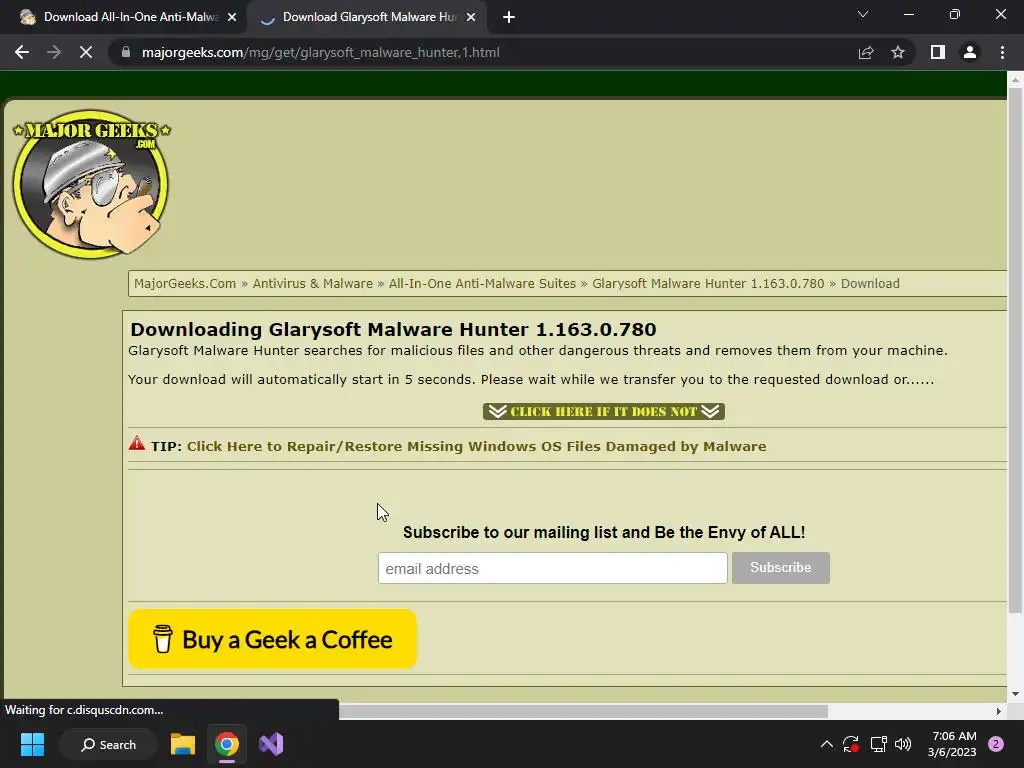Click Here If It Does Not button
The height and width of the screenshot is (768, 1024).
[x=604, y=411]
